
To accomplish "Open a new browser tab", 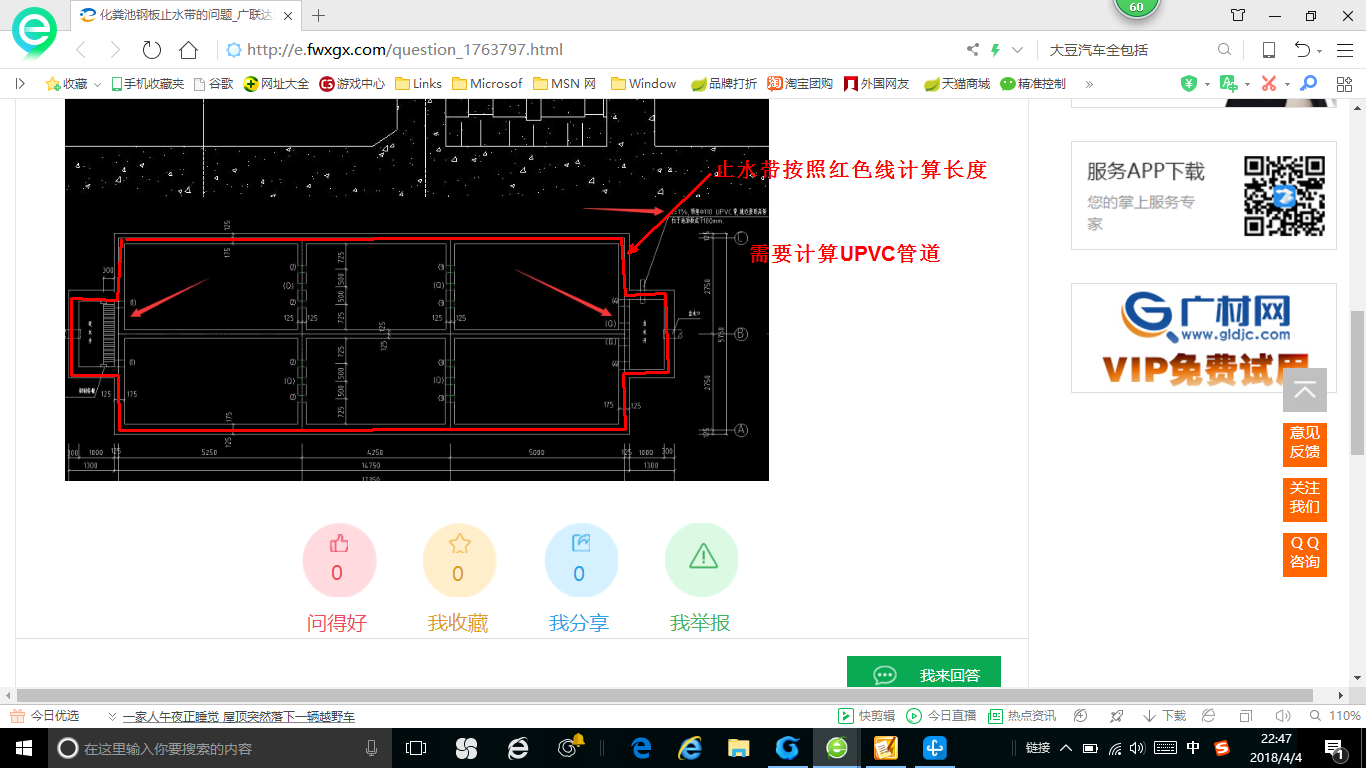I will [x=319, y=15].
